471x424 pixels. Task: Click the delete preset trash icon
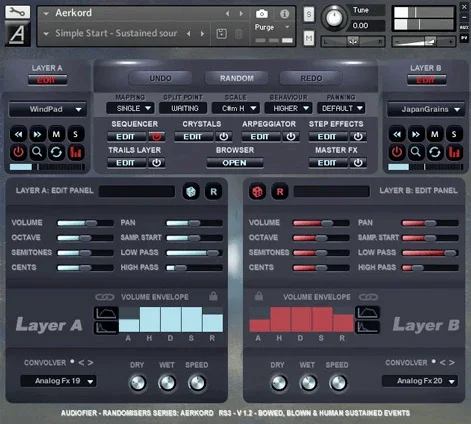(x=239, y=34)
